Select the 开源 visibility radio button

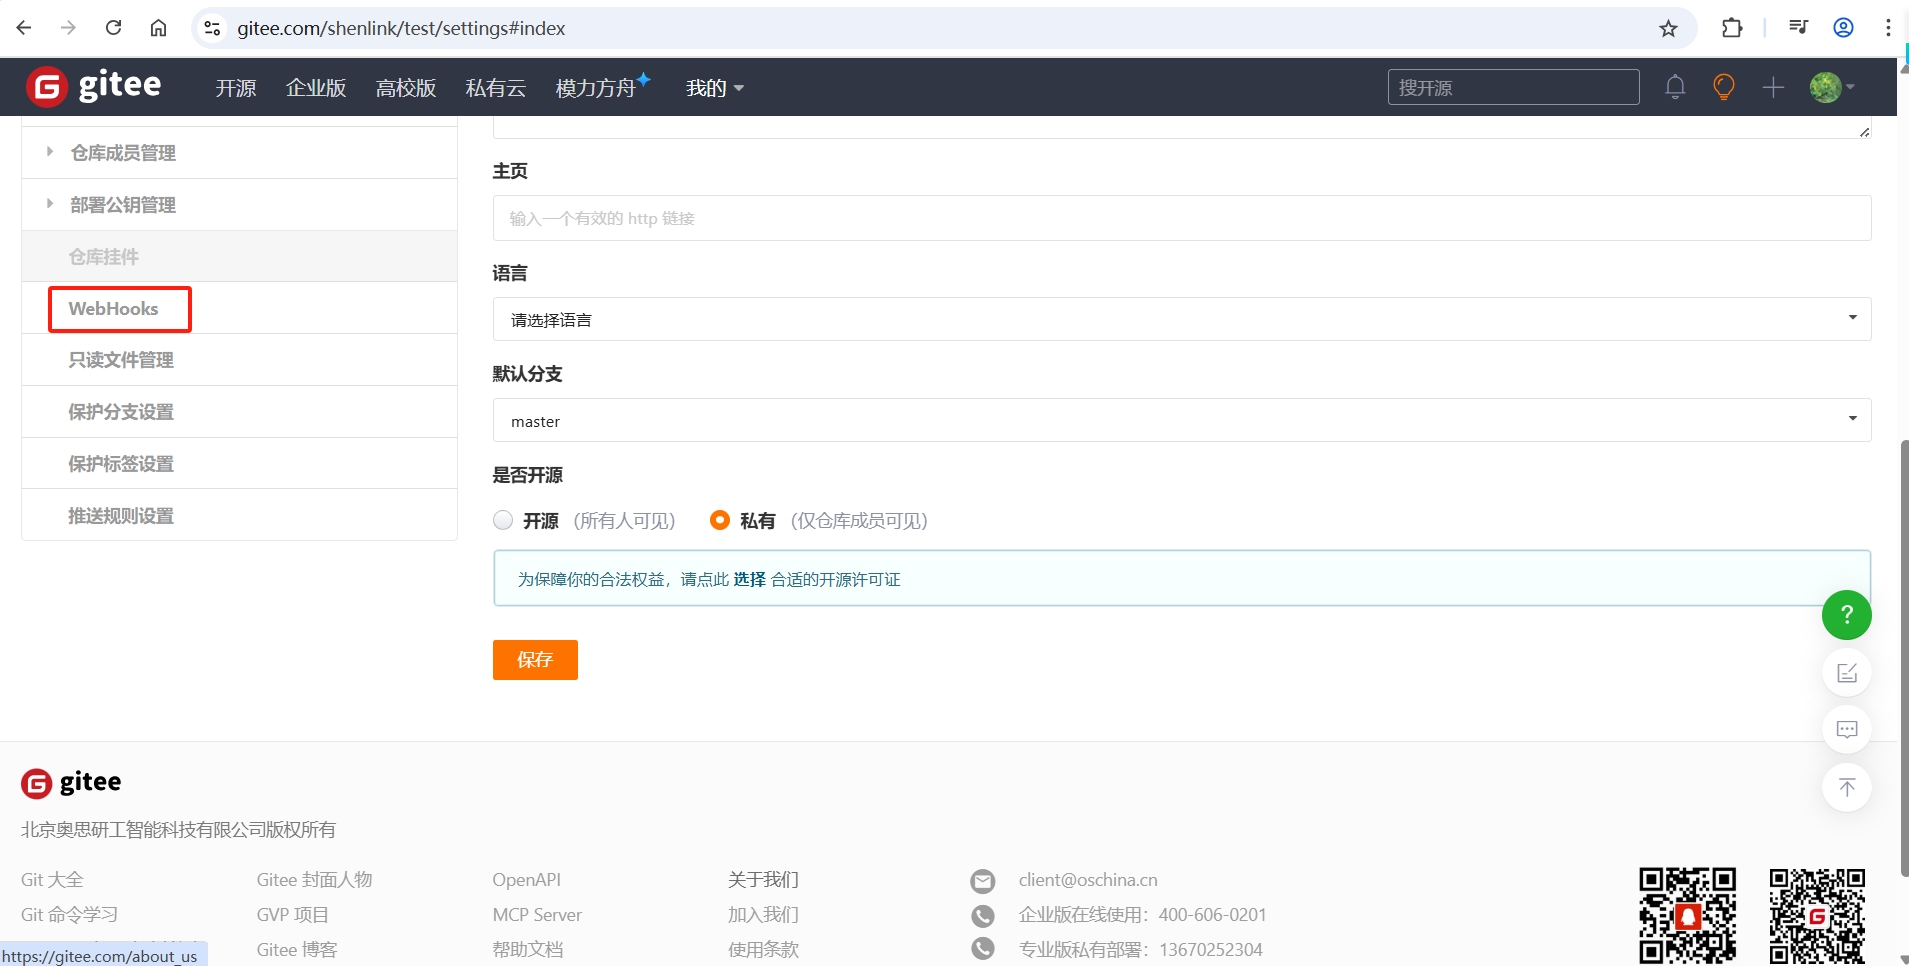tap(503, 520)
